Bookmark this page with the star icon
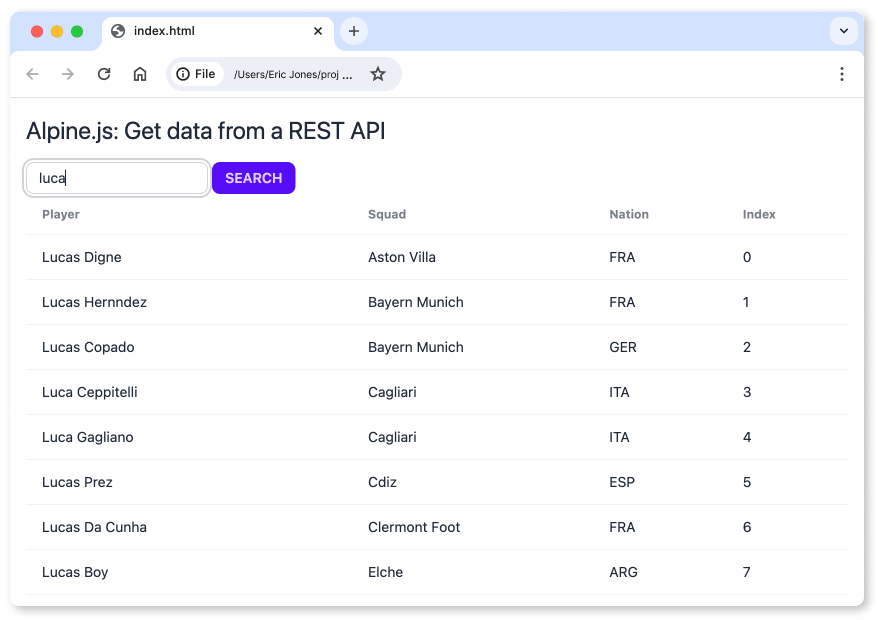 pyautogui.click(x=378, y=74)
